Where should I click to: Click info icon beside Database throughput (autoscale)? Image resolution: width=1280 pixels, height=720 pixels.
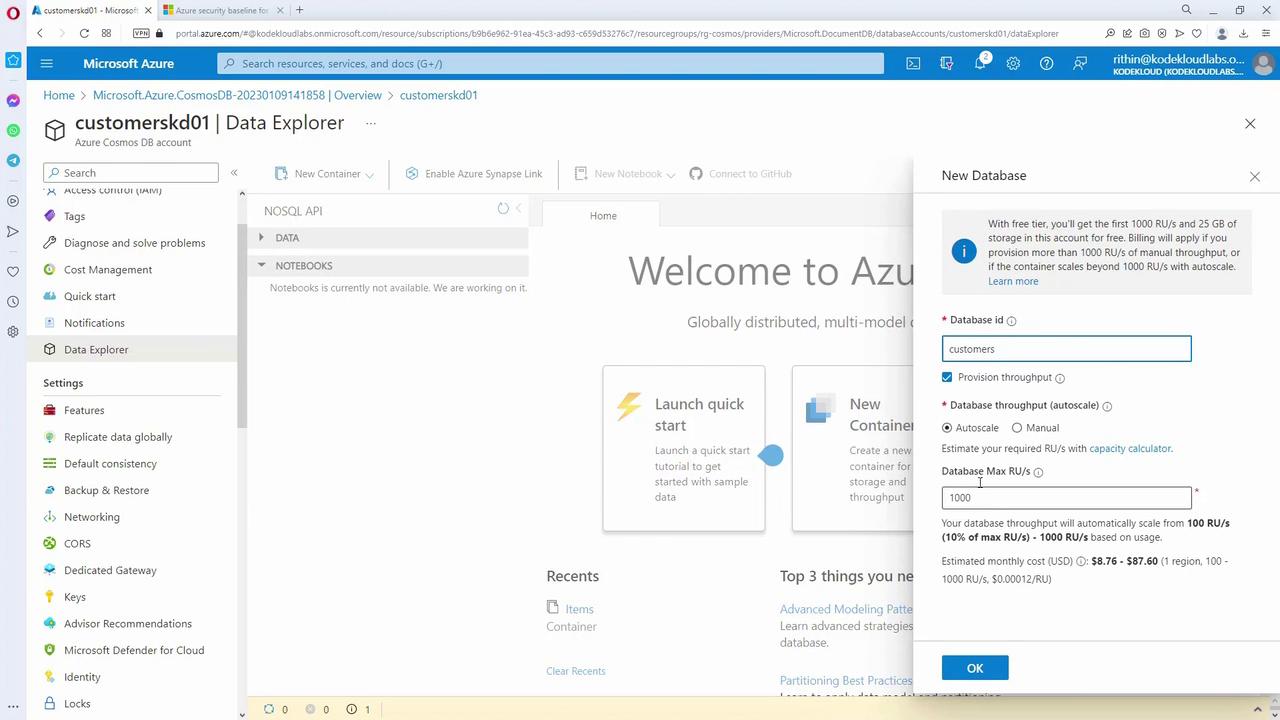coord(1107,406)
